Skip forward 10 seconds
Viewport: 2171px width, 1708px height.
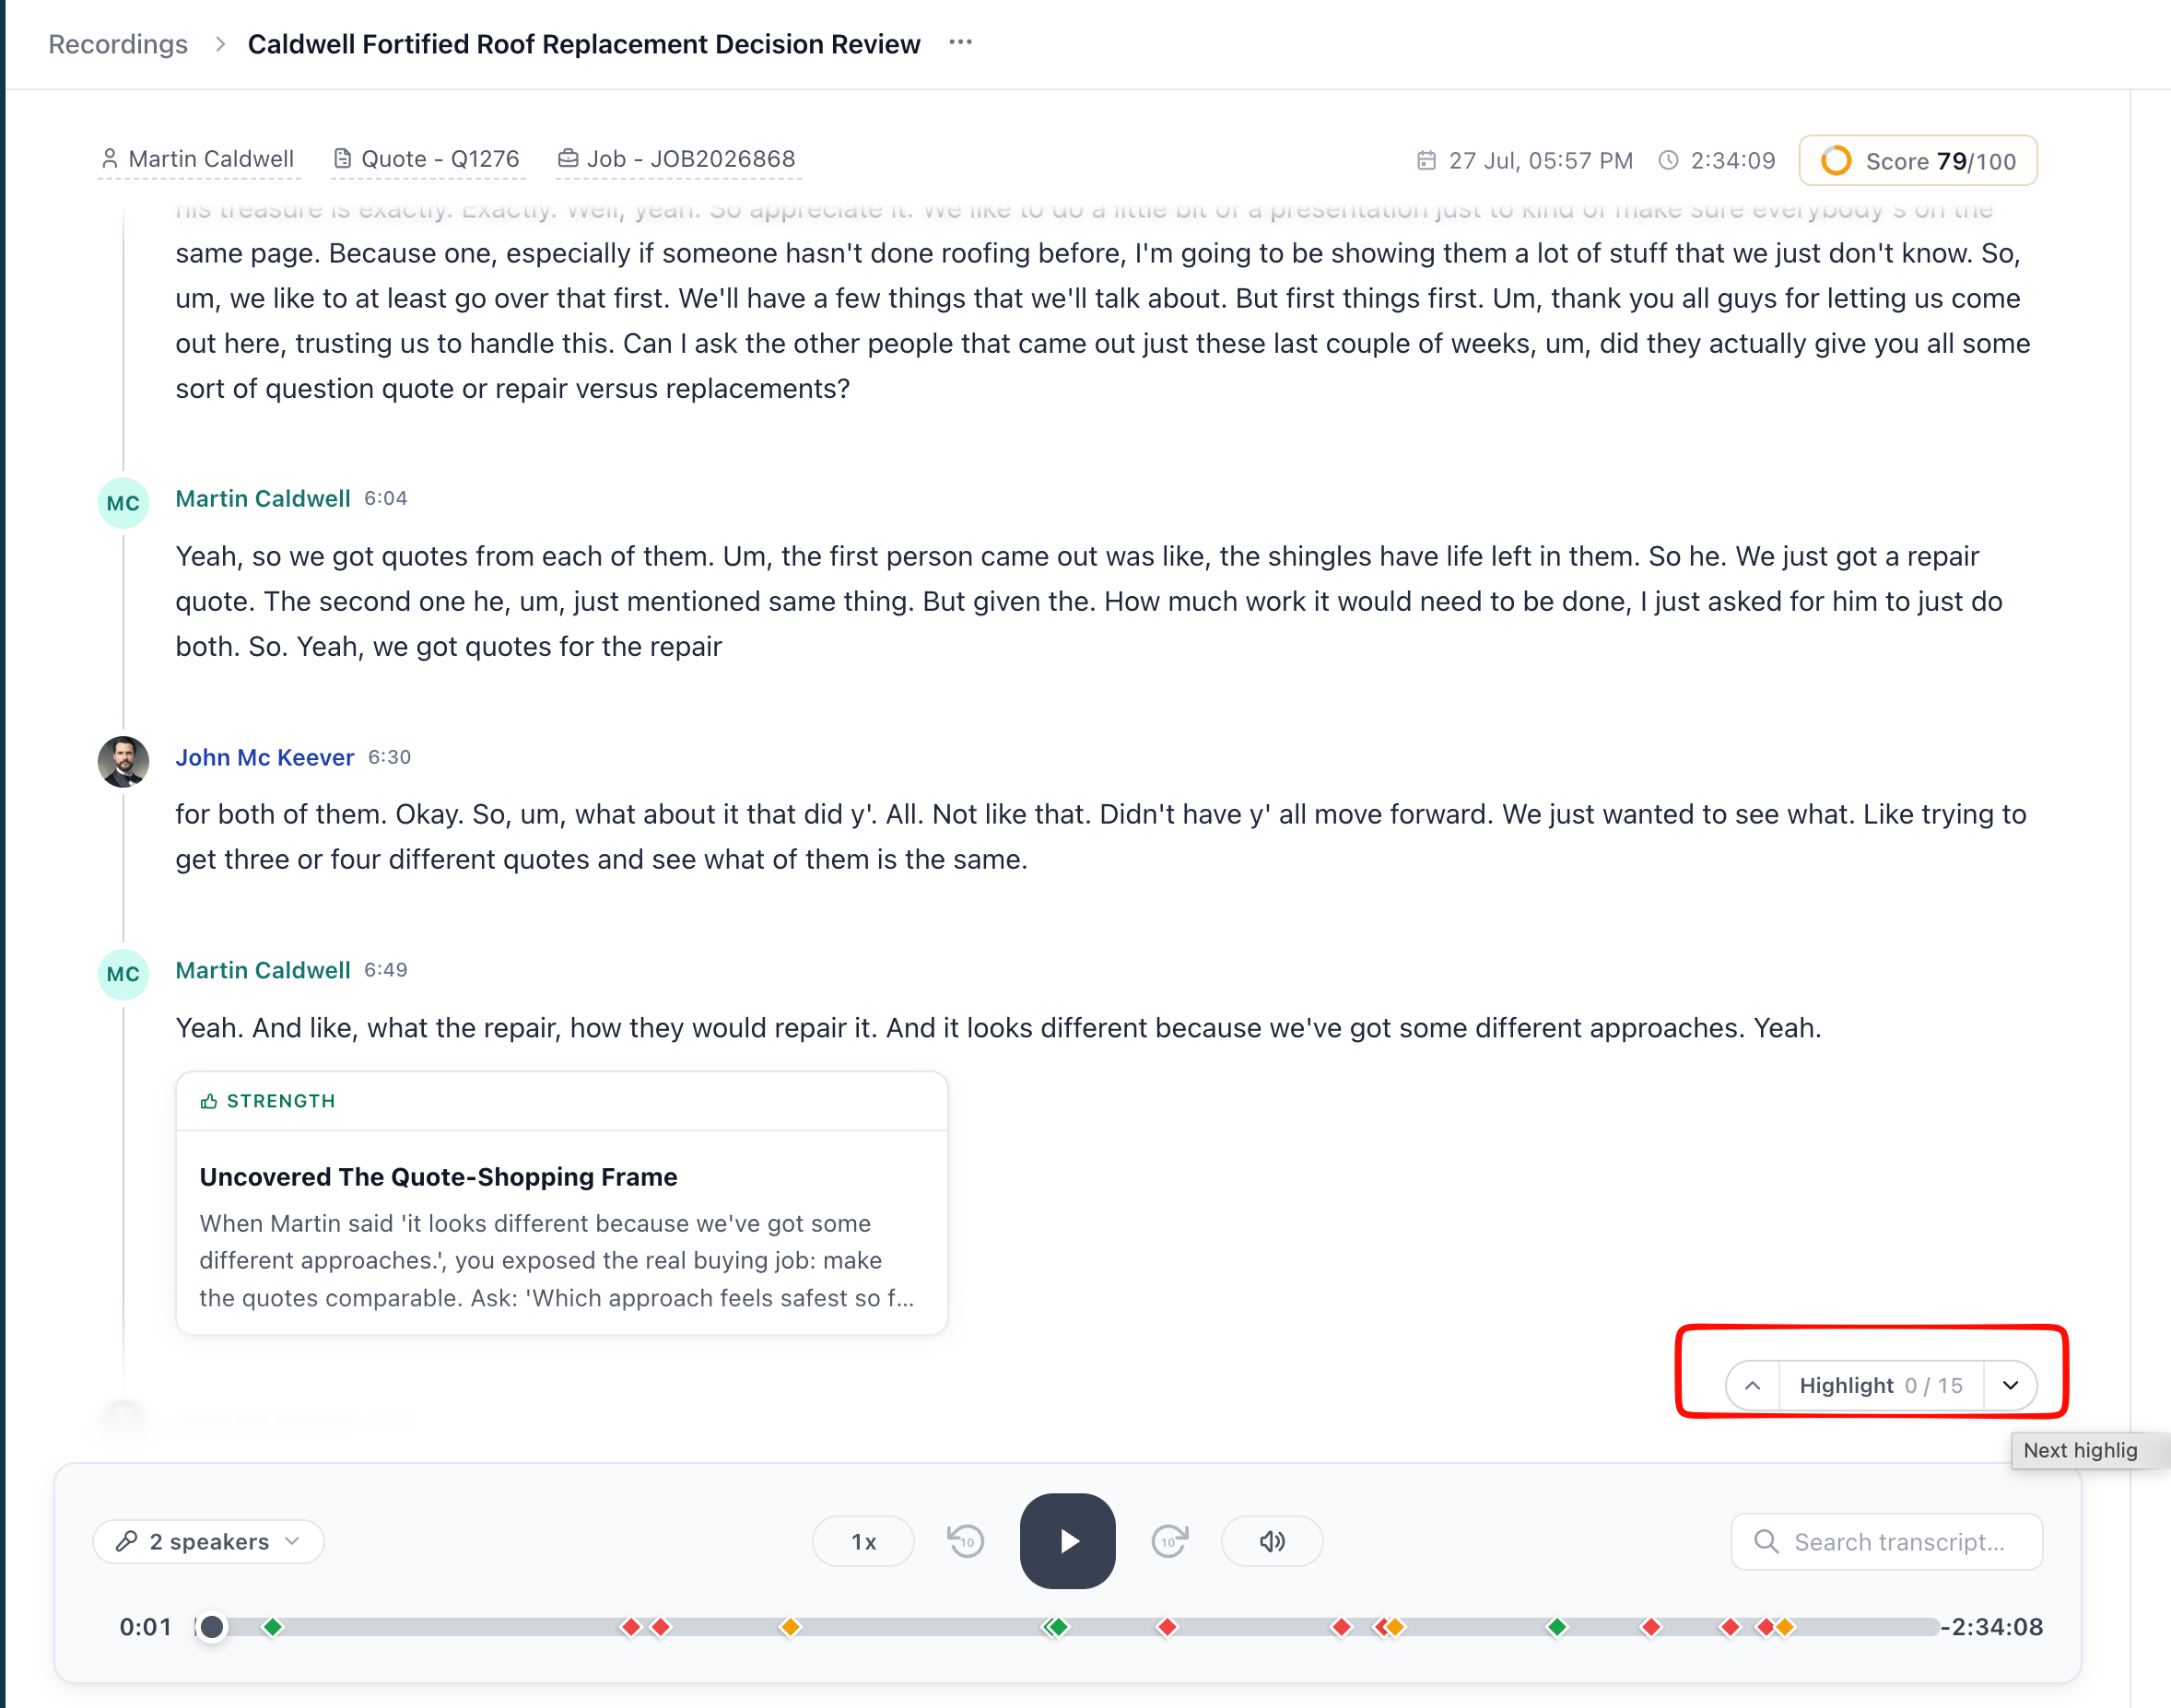(x=1169, y=1541)
